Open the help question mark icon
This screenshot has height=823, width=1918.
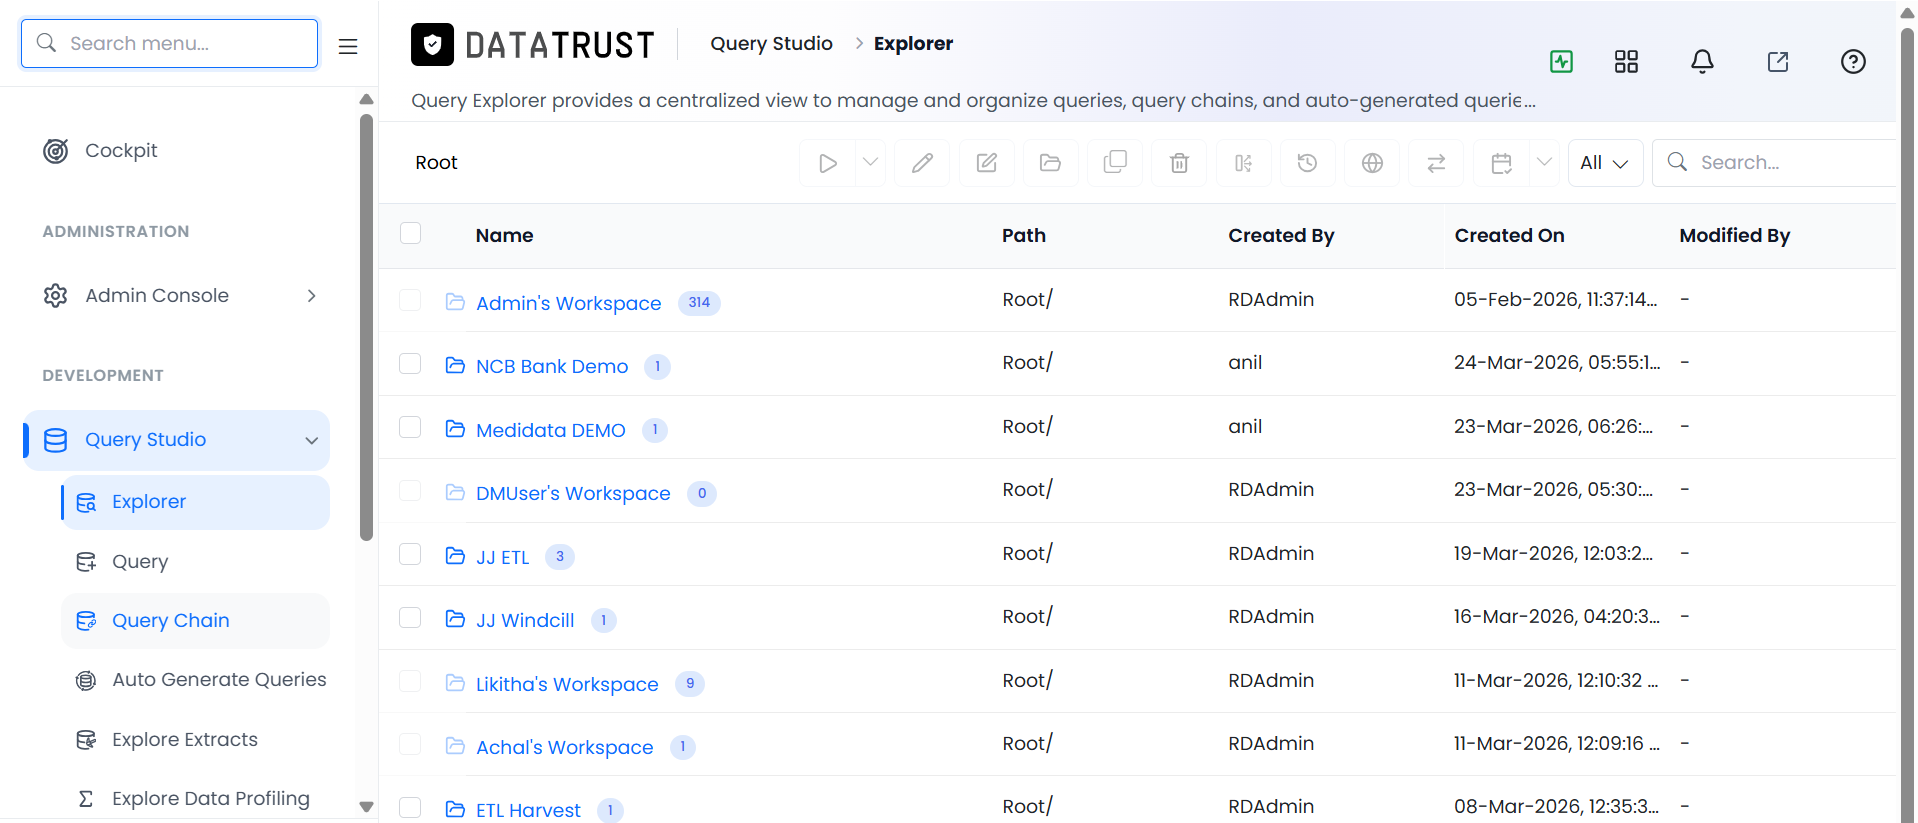point(1853,61)
